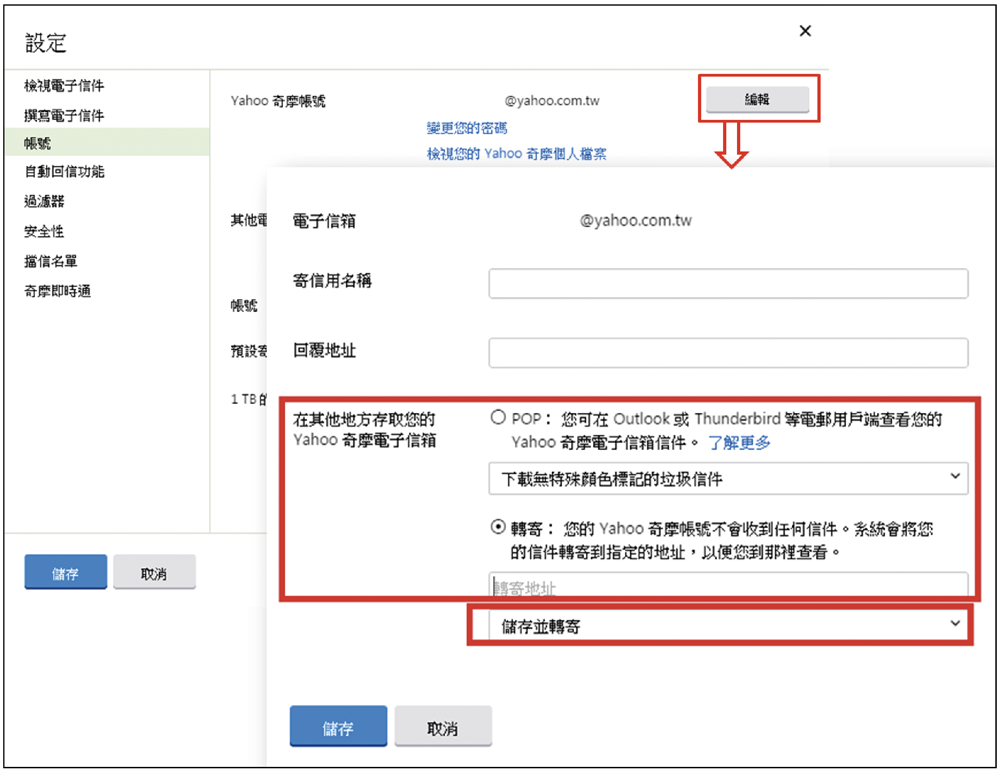Select the POP radio button
Screen dimensions: 1000x776
498,418
